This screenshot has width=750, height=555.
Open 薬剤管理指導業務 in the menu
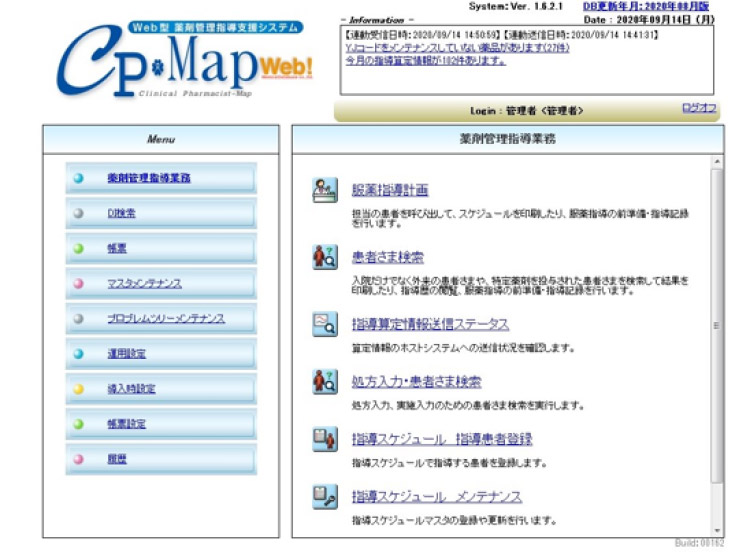click(148, 178)
